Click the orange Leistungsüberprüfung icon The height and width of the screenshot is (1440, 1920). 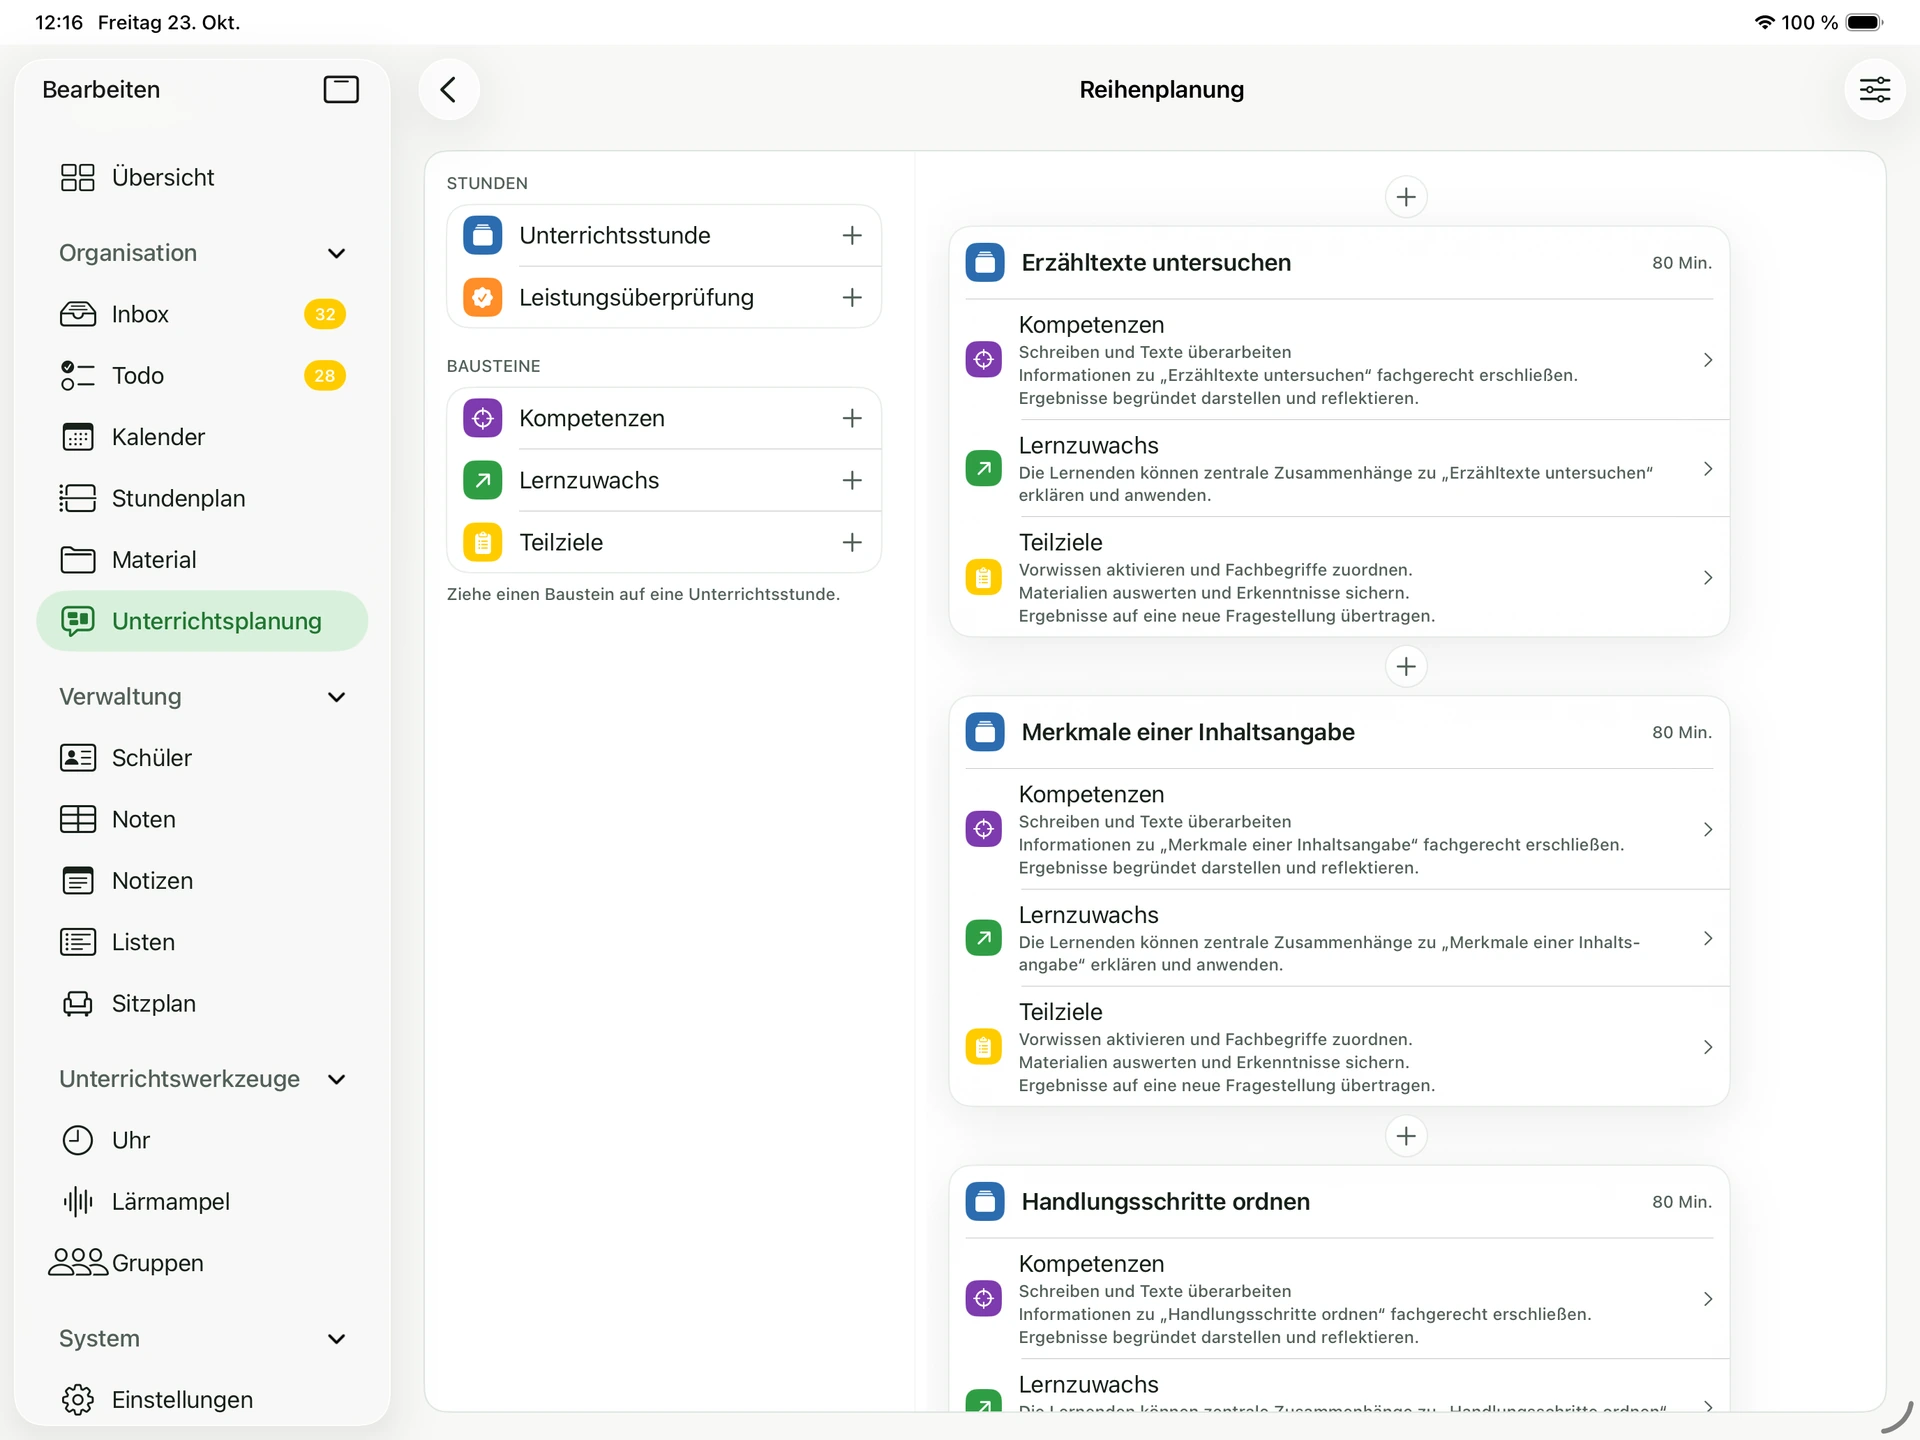coord(483,297)
